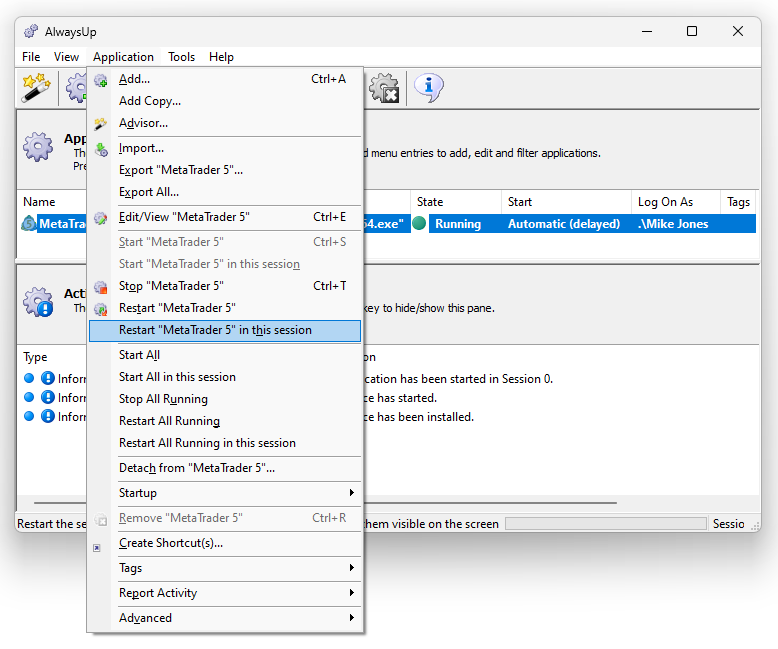Sort by the Log On As column header
Image resolution: width=778 pixels, height=649 pixels.
click(676, 202)
